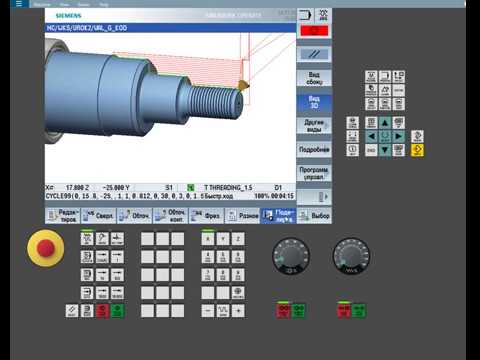Screen dimensions: 480x360
Task: Hit the yellow-red emergency stop button
Action: pyautogui.click(x=45, y=248)
